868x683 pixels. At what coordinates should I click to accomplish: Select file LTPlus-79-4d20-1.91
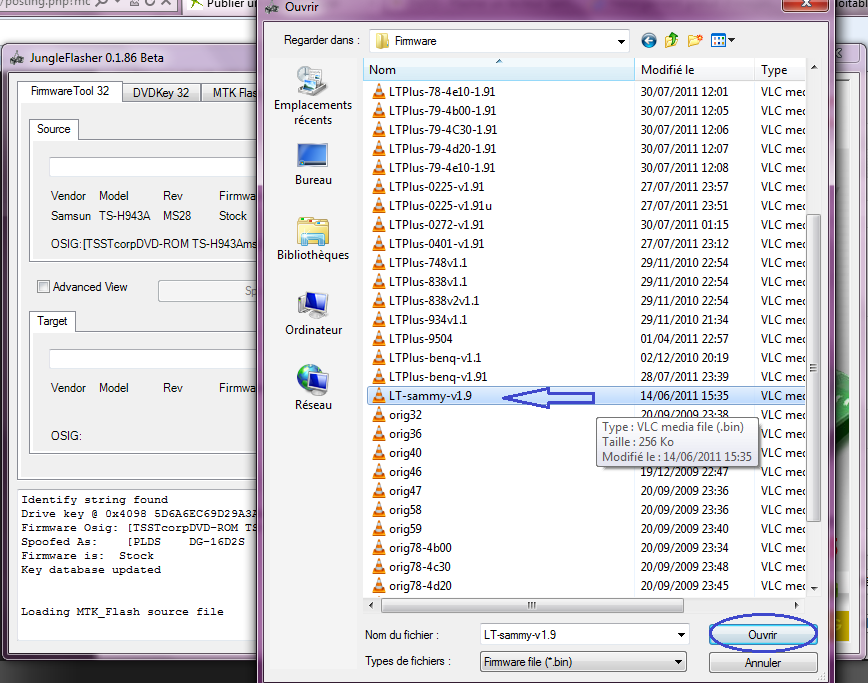(x=442, y=148)
